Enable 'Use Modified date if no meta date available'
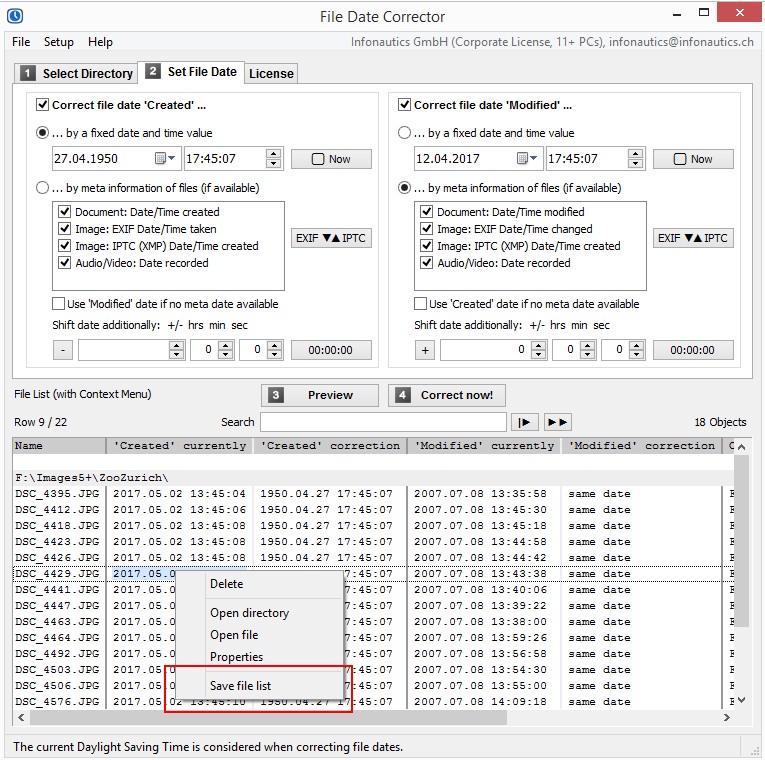The width and height of the screenshot is (765, 760). pos(59,303)
